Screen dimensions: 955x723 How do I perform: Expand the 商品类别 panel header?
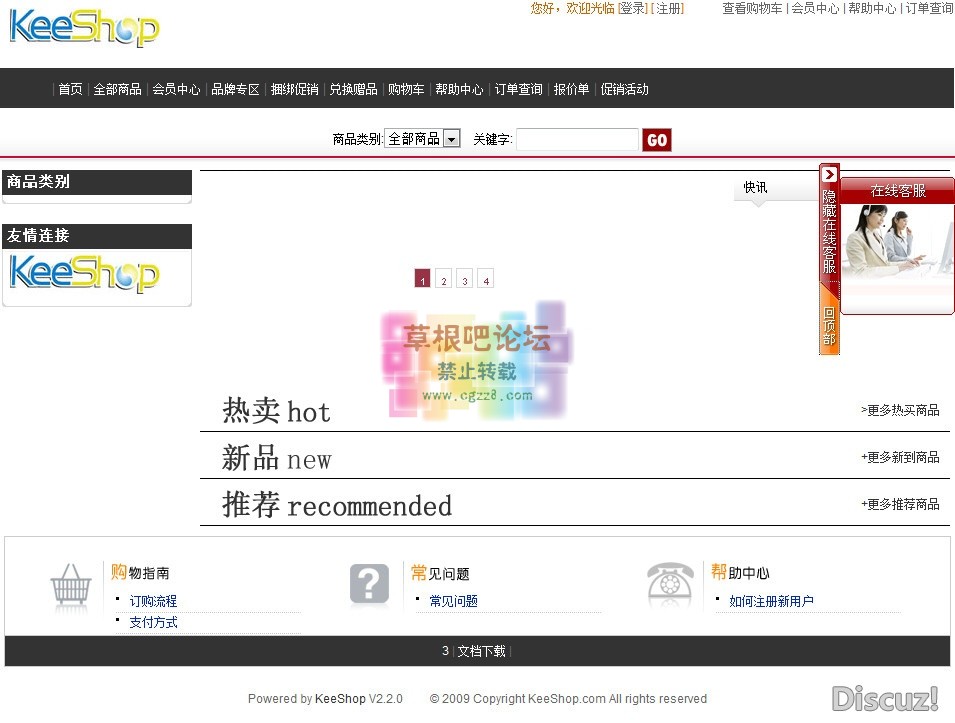(x=97, y=182)
